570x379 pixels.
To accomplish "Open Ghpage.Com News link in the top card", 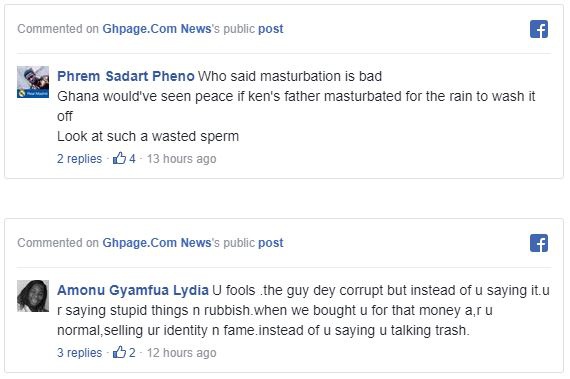I will (x=157, y=29).
